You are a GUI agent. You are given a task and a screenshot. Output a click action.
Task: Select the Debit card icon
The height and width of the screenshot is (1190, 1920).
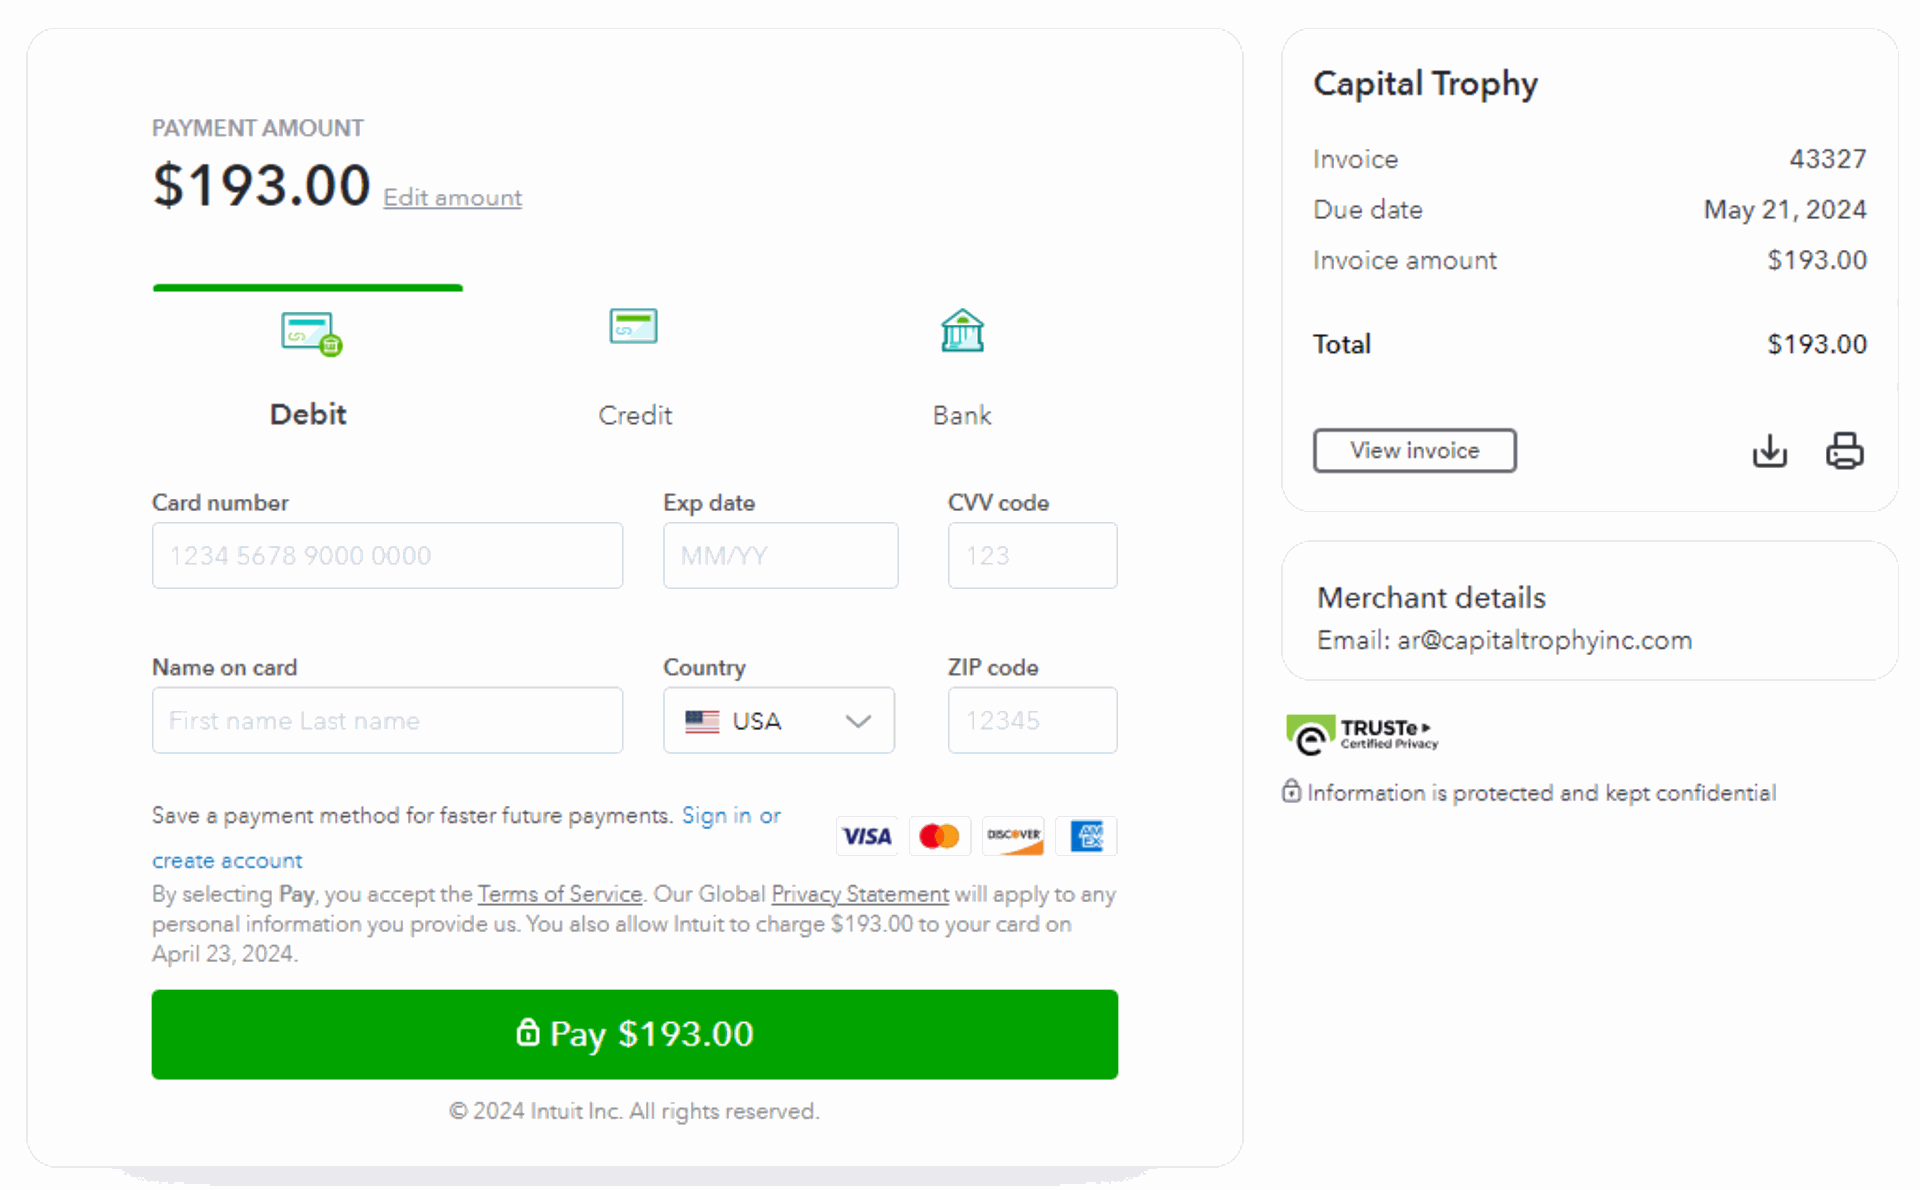pyautogui.click(x=312, y=334)
